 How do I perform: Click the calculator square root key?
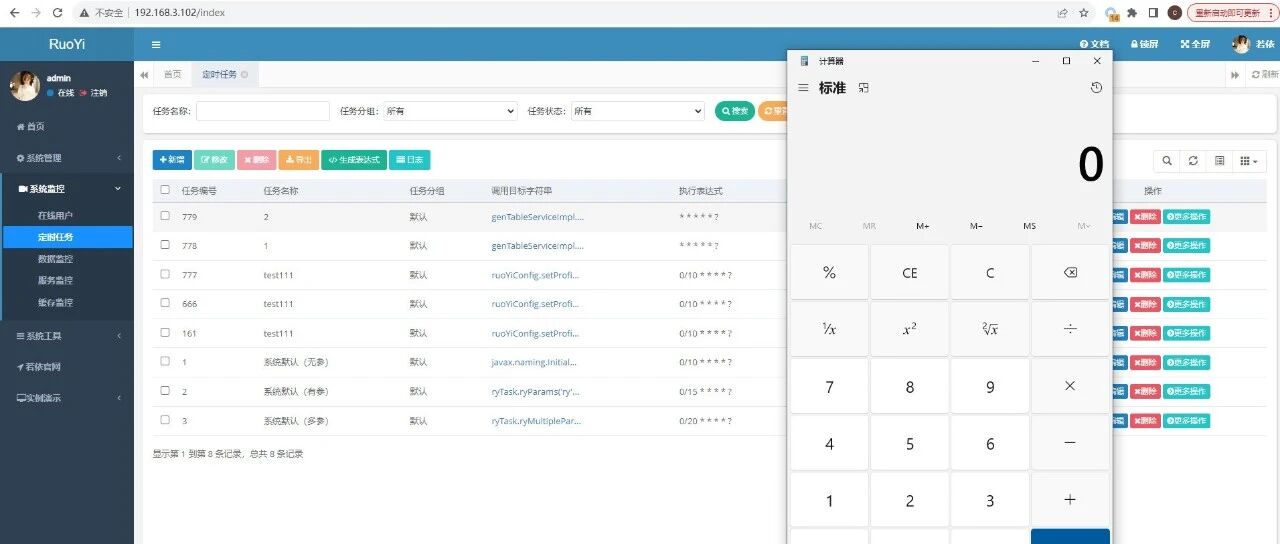(x=990, y=329)
